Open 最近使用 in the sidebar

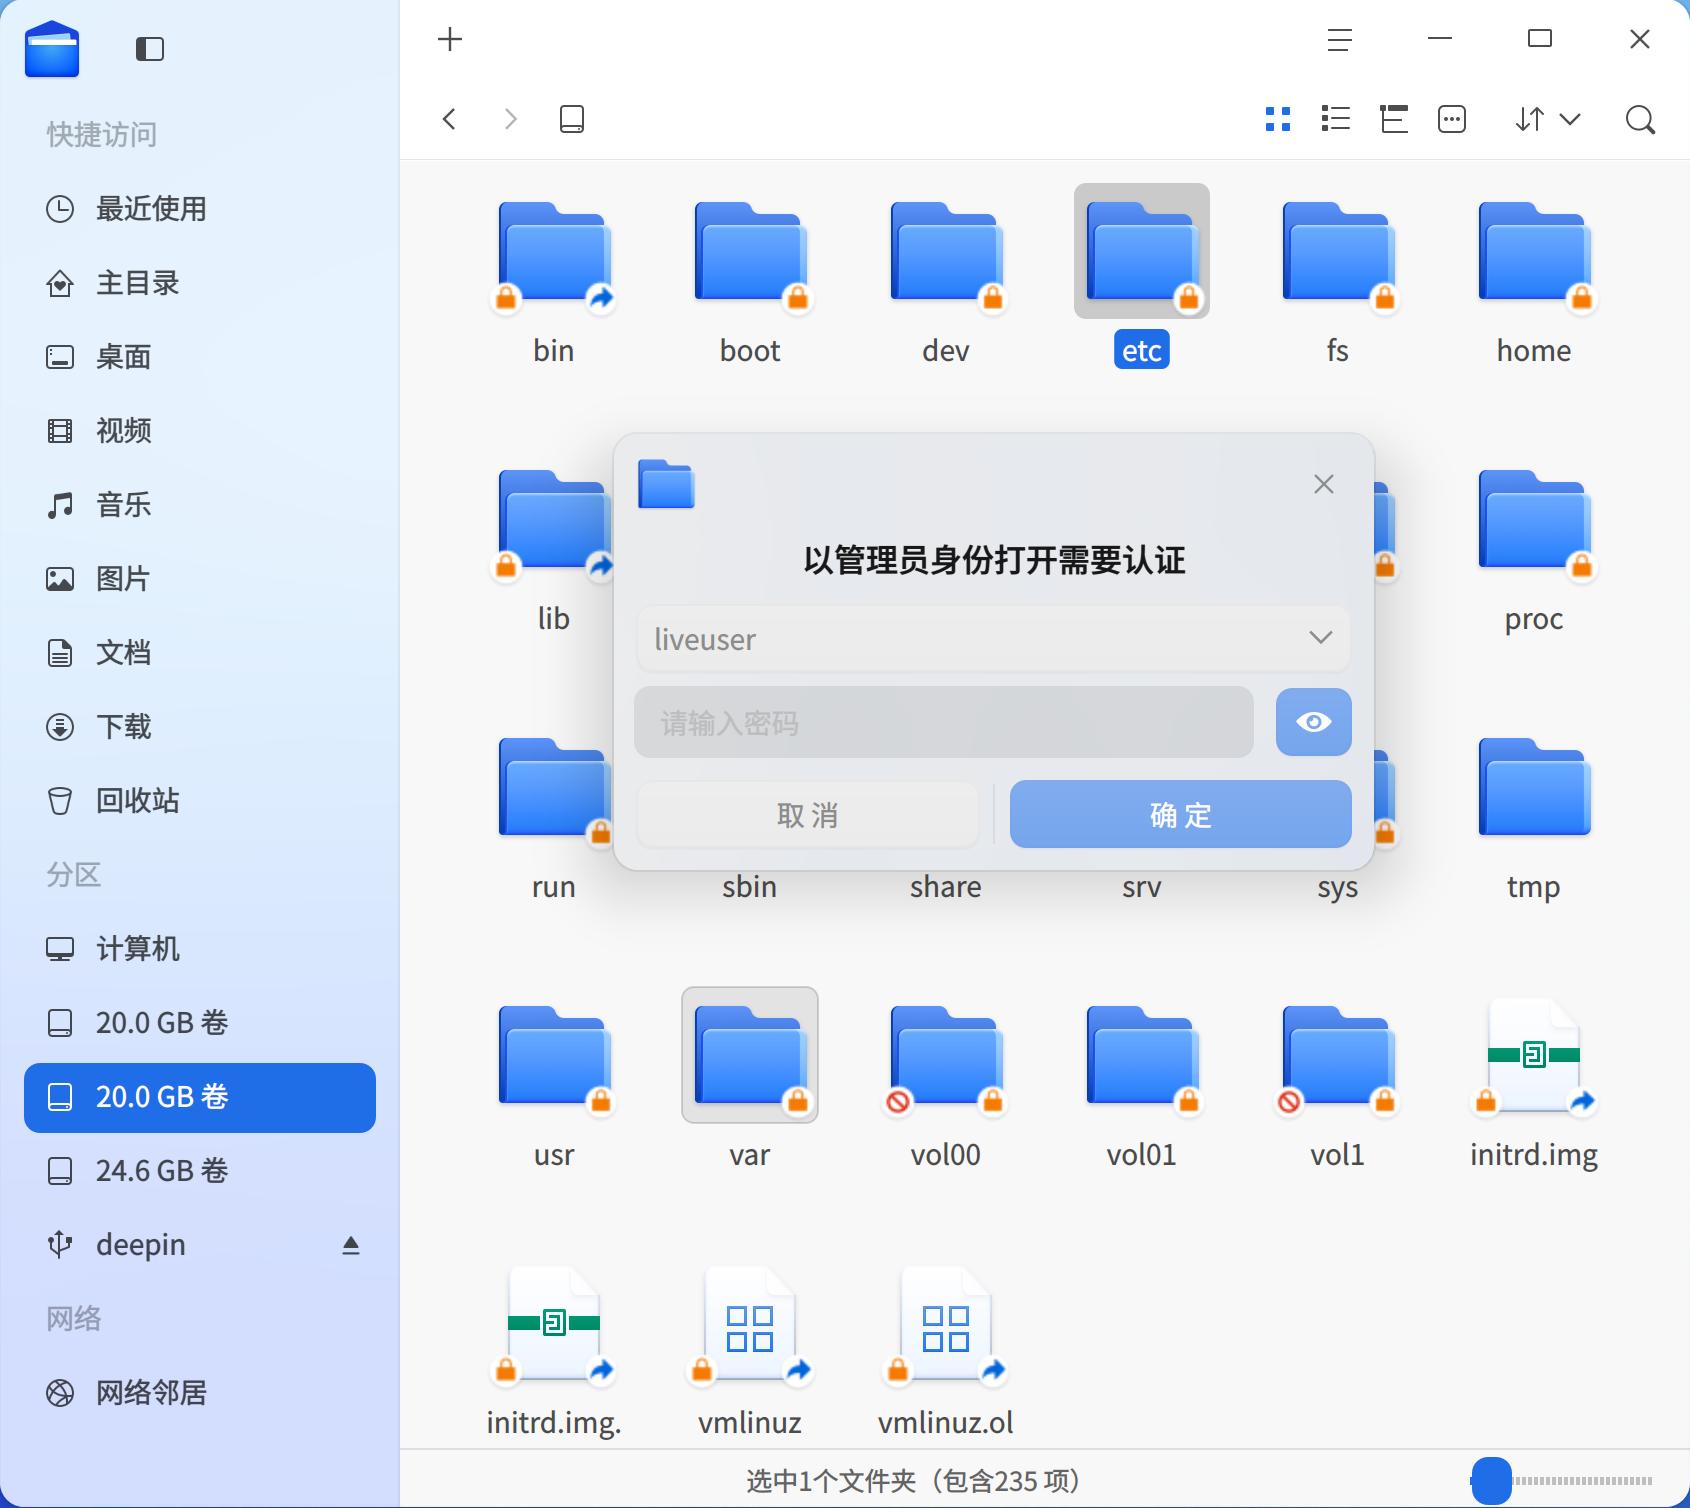click(x=151, y=209)
